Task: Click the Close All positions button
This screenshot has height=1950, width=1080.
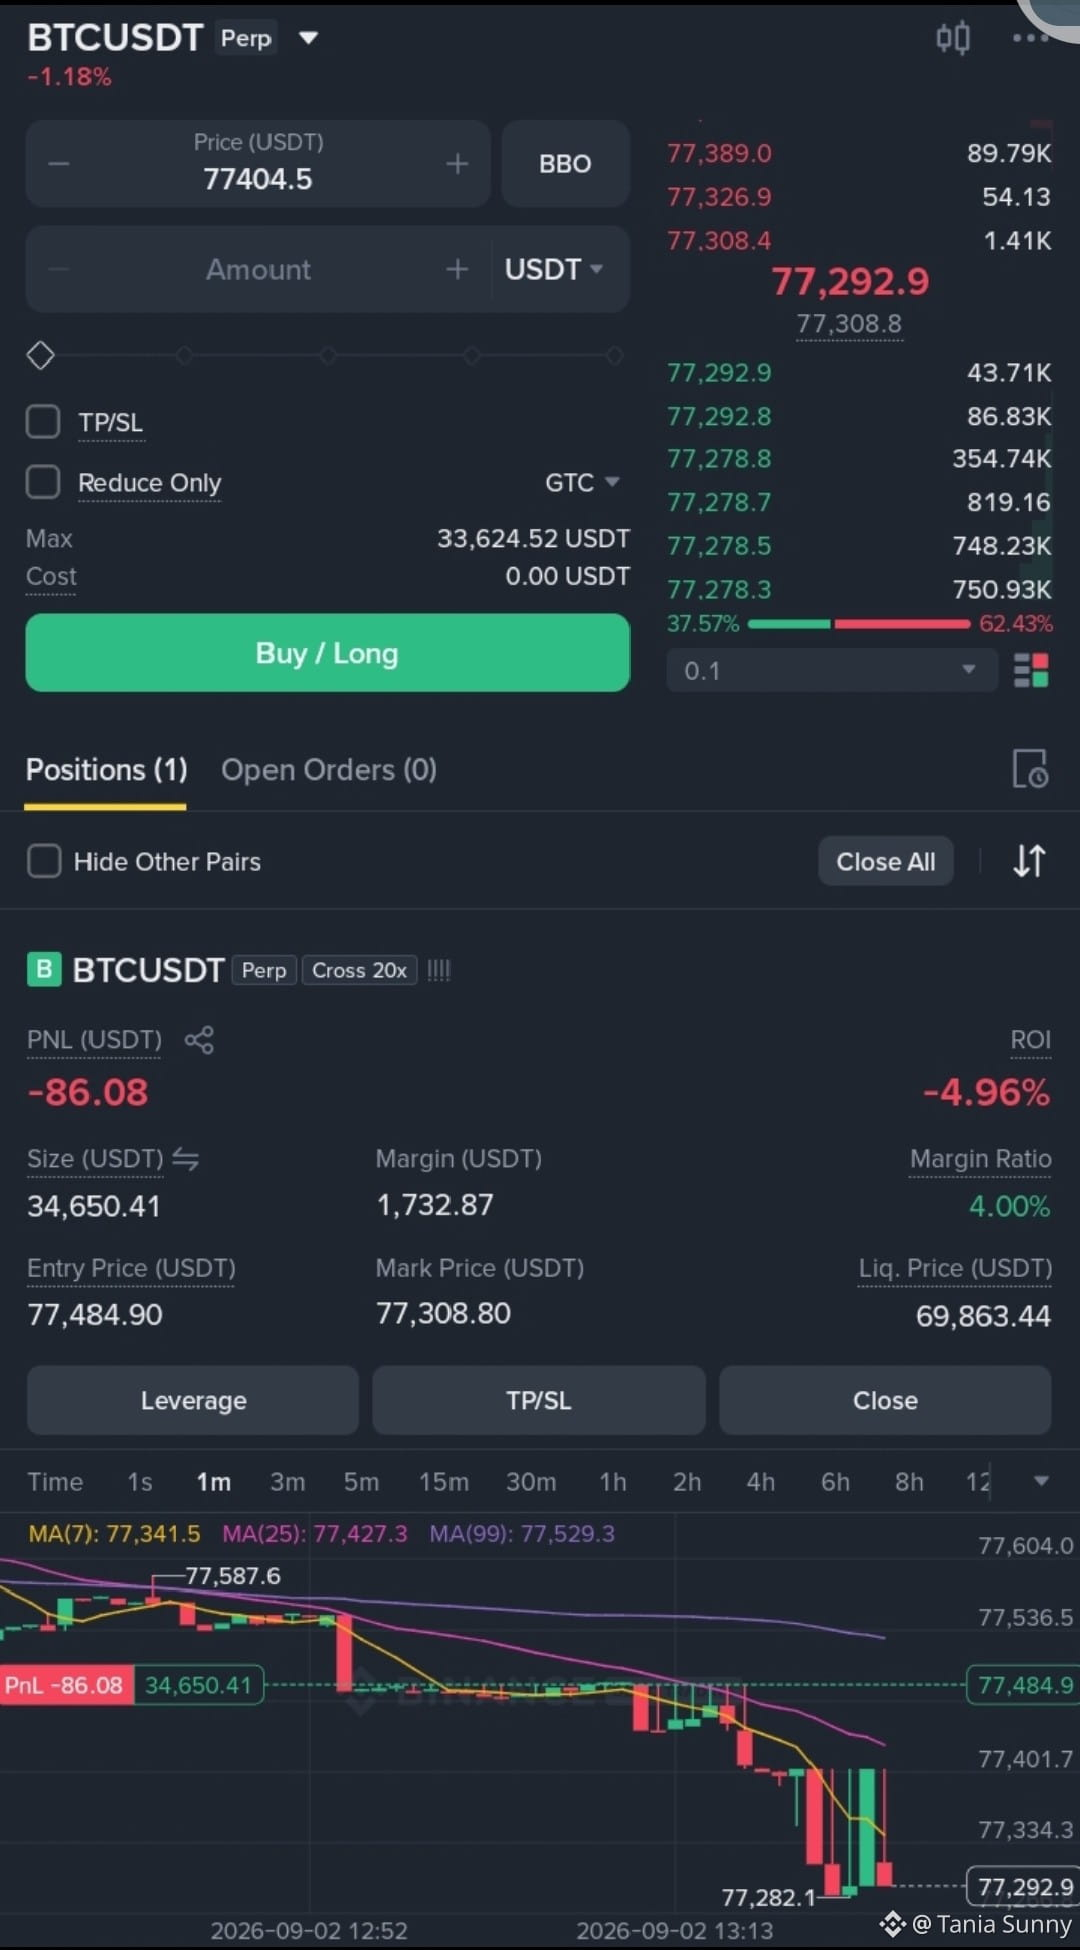Action: click(x=886, y=862)
